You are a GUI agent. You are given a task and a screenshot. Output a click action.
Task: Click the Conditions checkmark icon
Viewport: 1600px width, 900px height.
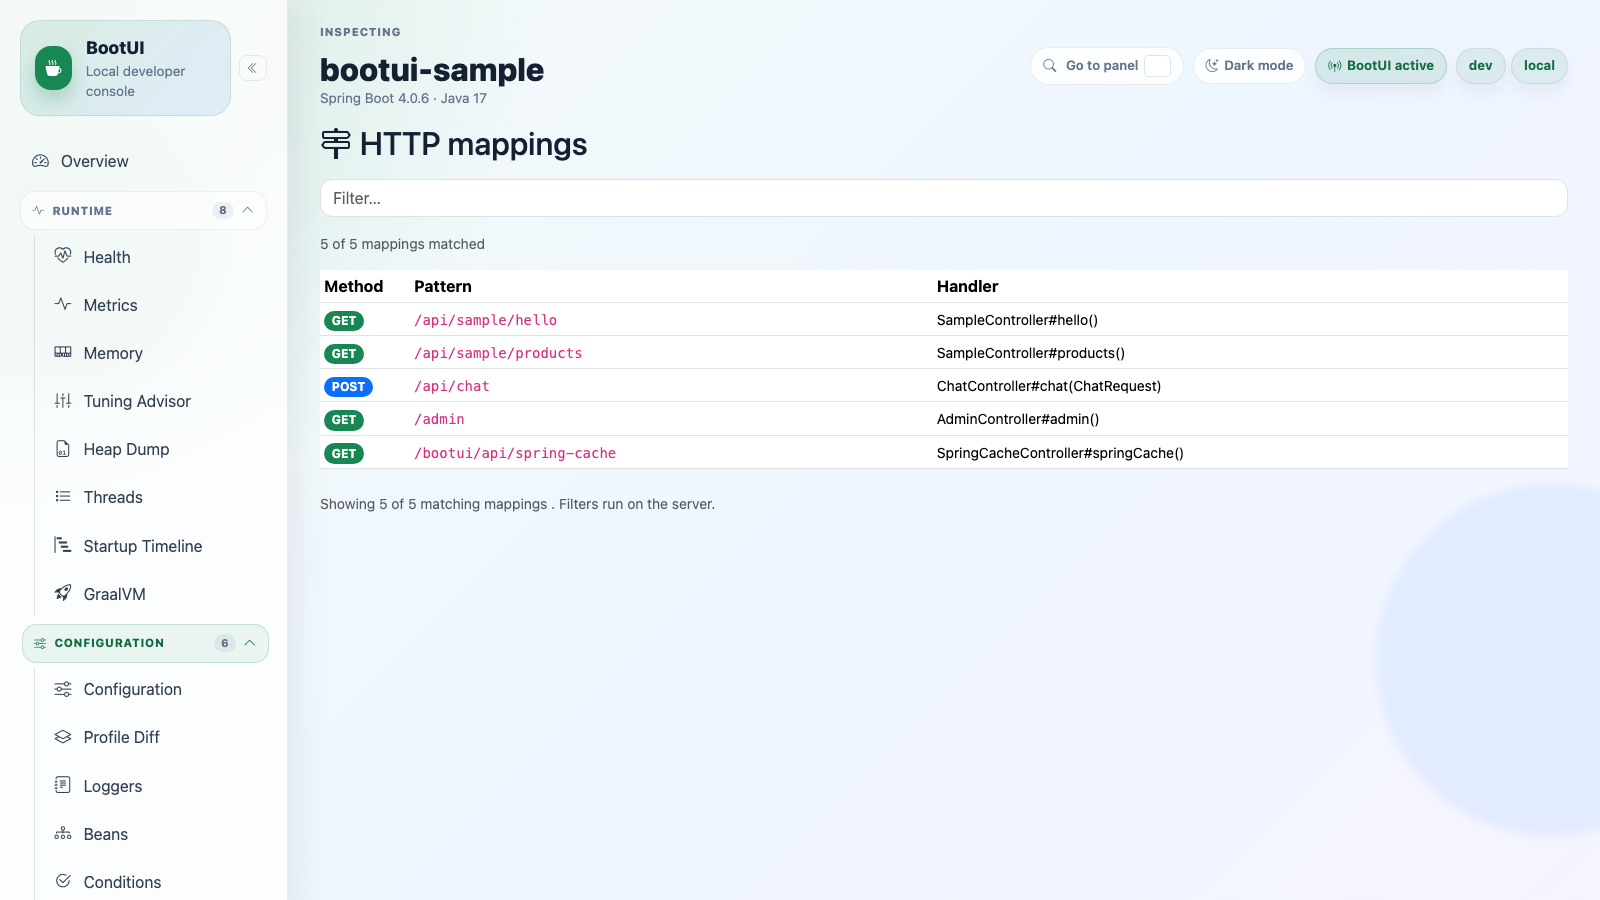(x=63, y=881)
